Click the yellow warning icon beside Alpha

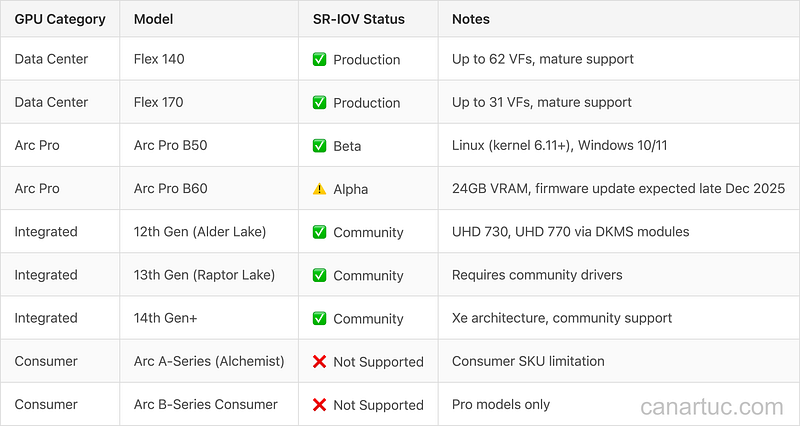coord(319,189)
